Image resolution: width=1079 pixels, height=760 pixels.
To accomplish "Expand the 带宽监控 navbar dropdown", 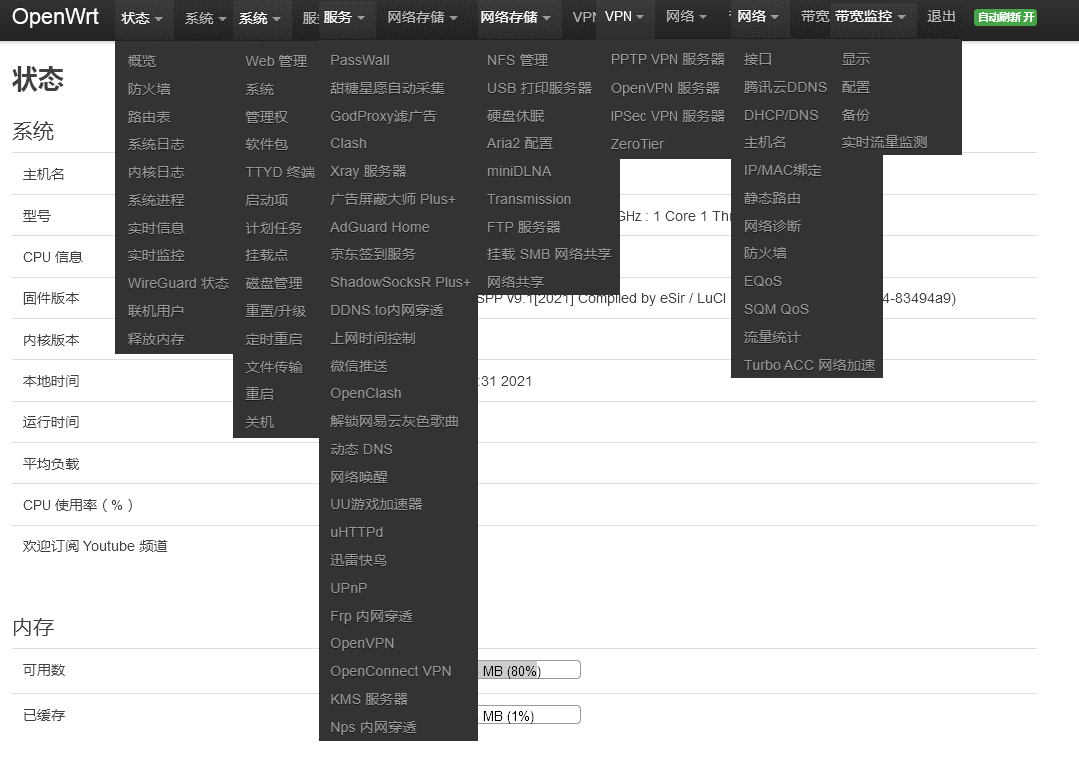I will 870,17.
